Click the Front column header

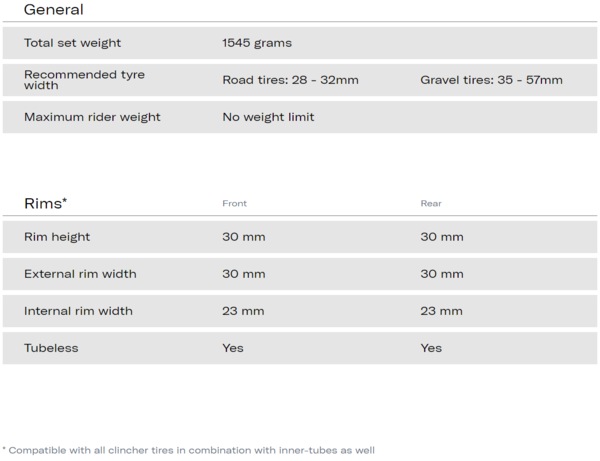(x=235, y=204)
